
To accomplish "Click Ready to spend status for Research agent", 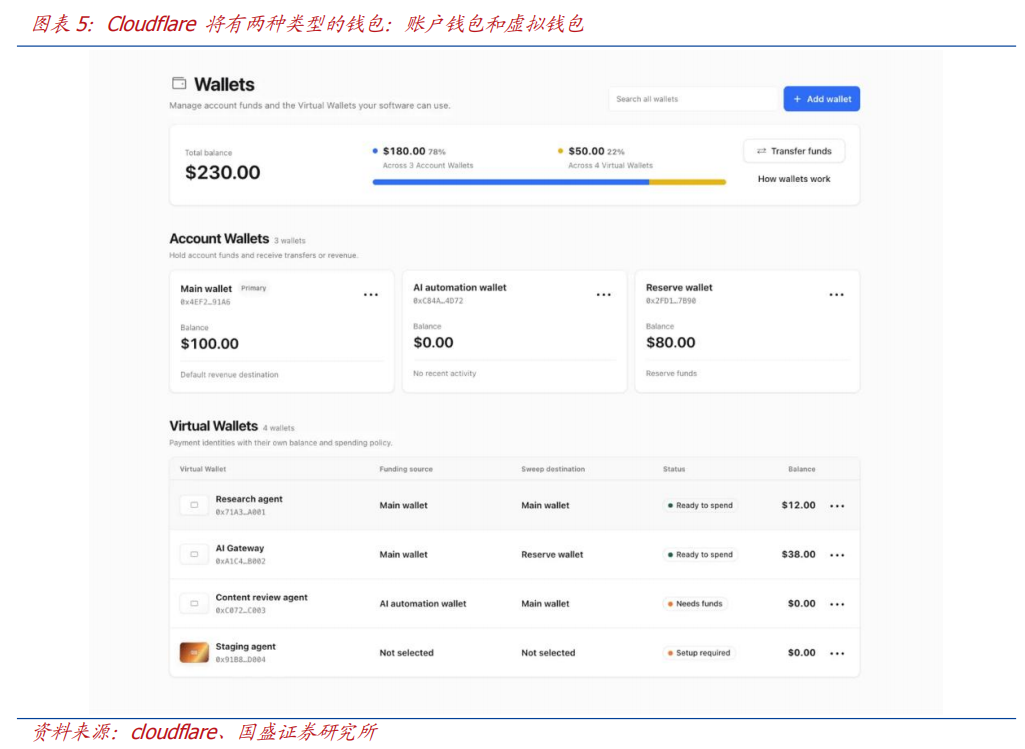I will pyautogui.click(x=700, y=505).
